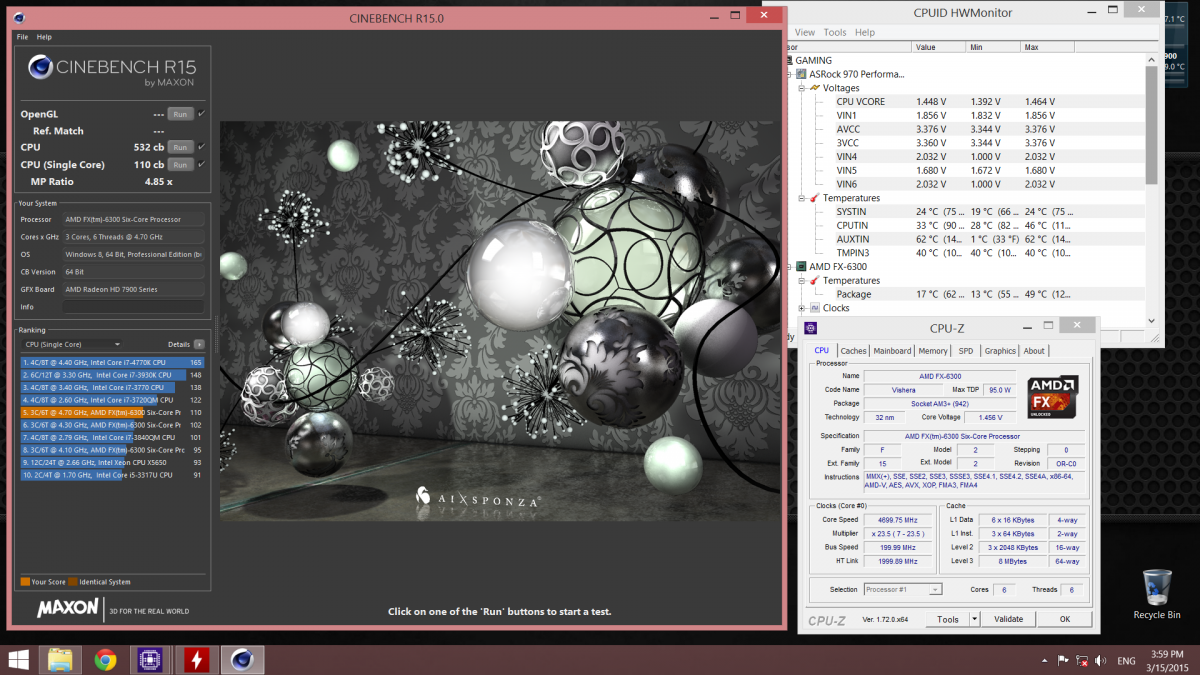Switch to the Graphics tab in CPU-Z
This screenshot has width=1200, height=675.
(1000, 351)
